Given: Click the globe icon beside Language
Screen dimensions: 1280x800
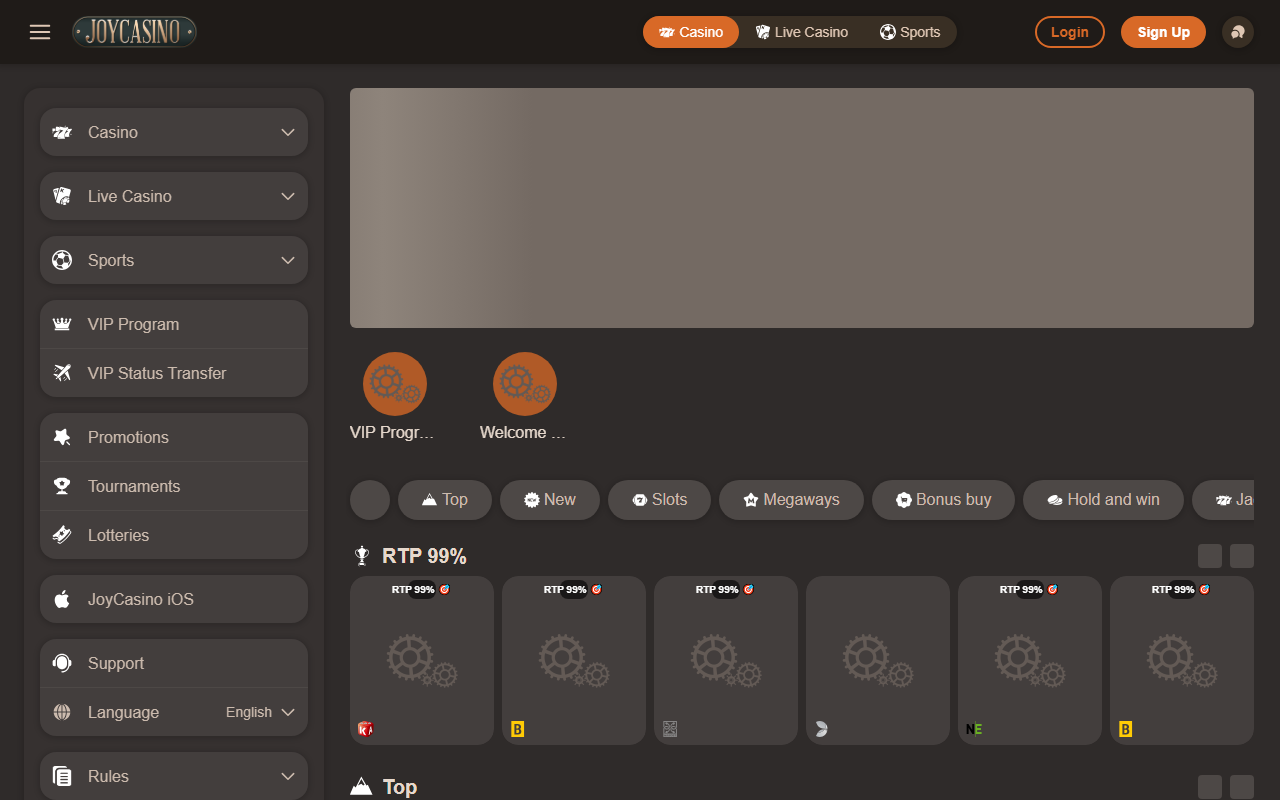Looking at the screenshot, I should (x=62, y=712).
